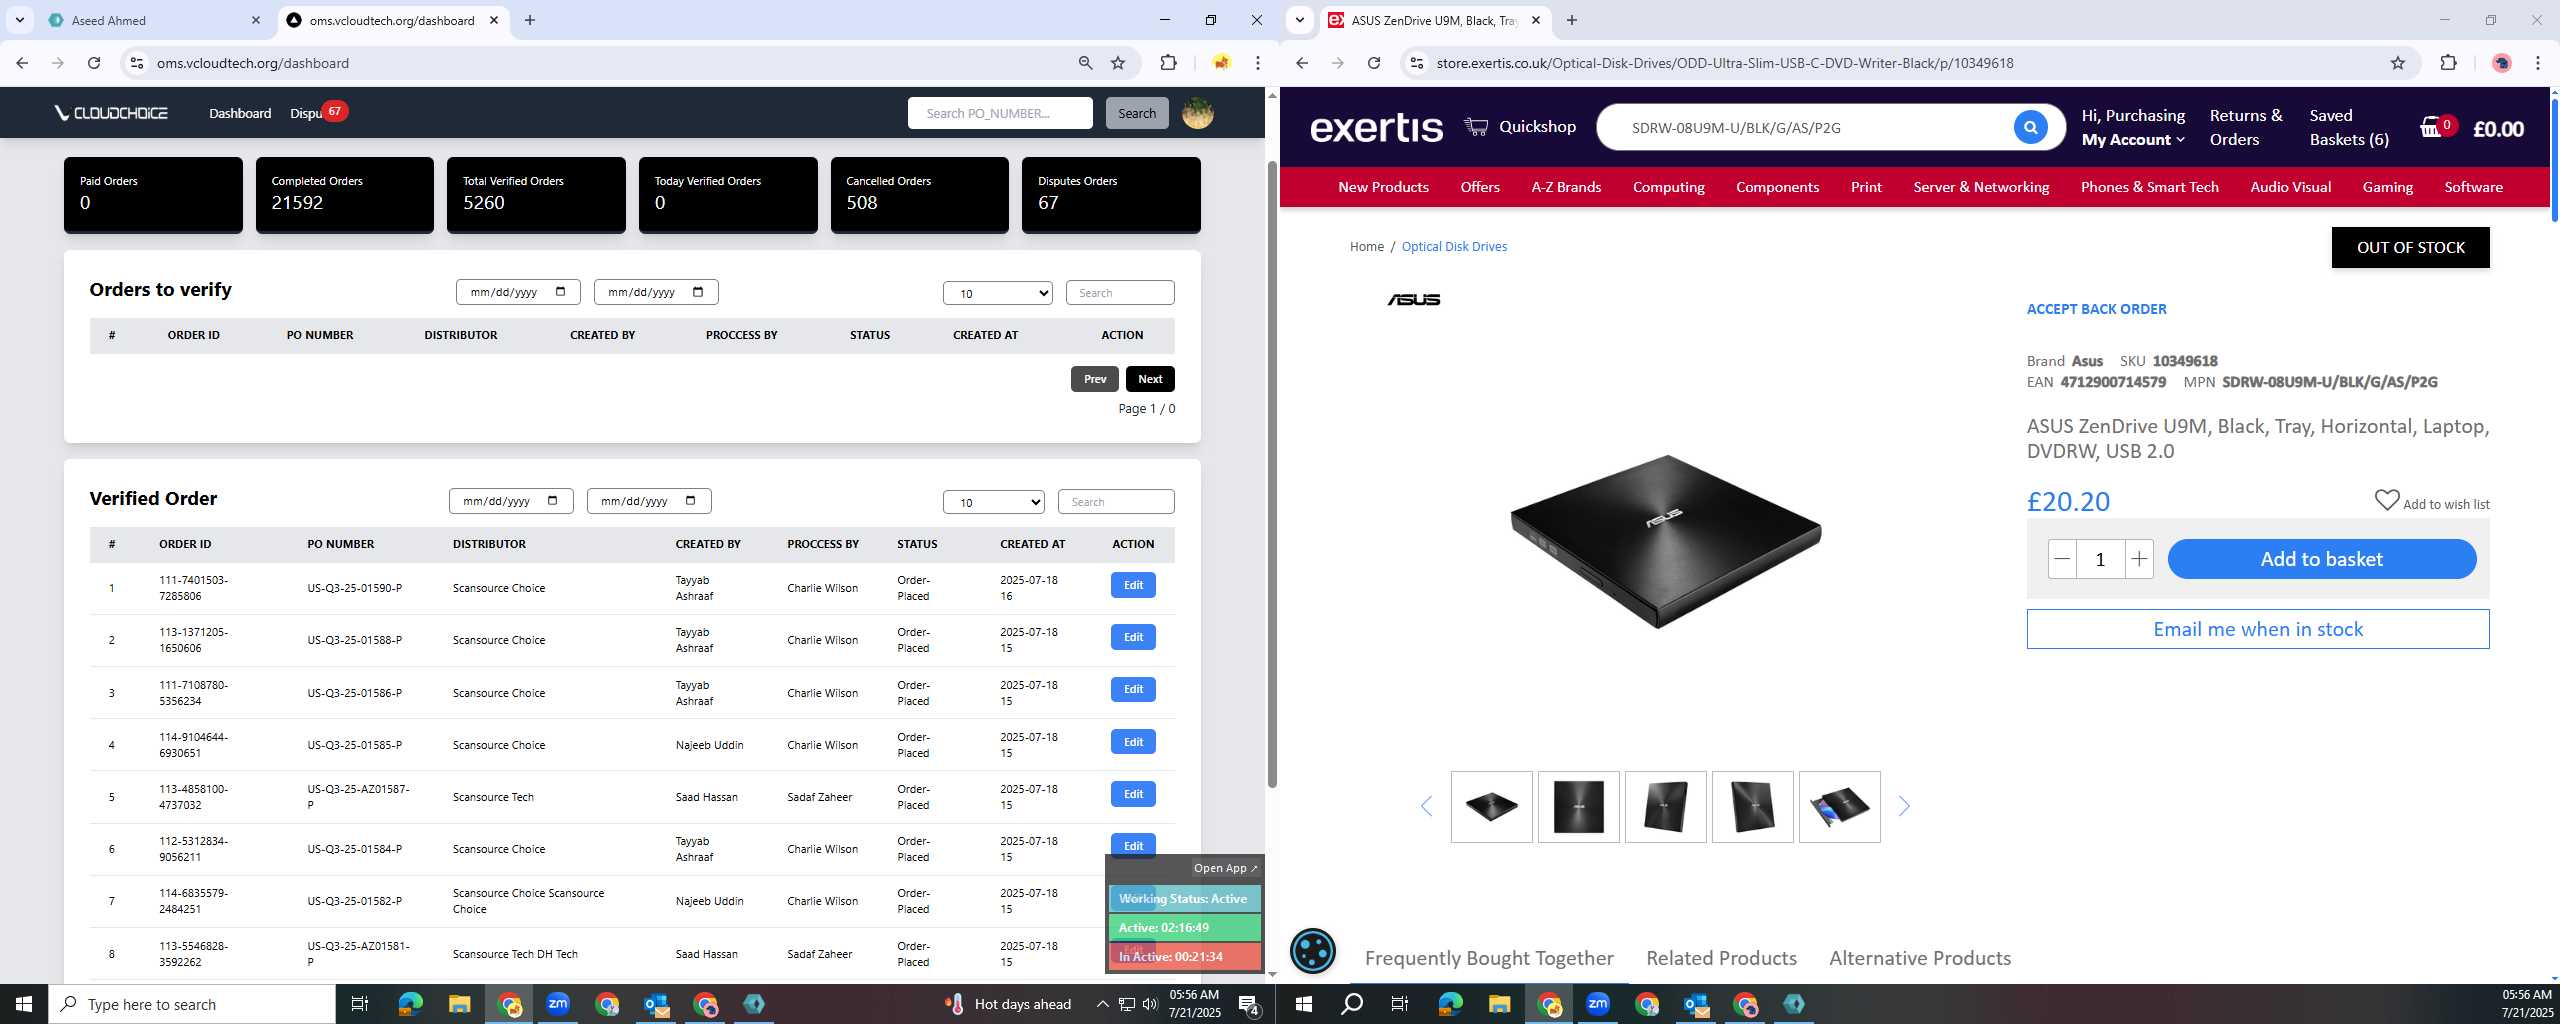This screenshot has height=1024, width=2560.
Task: Open extensions puzzle icon in OMS browser
Action: click(x=1168, y=63)
